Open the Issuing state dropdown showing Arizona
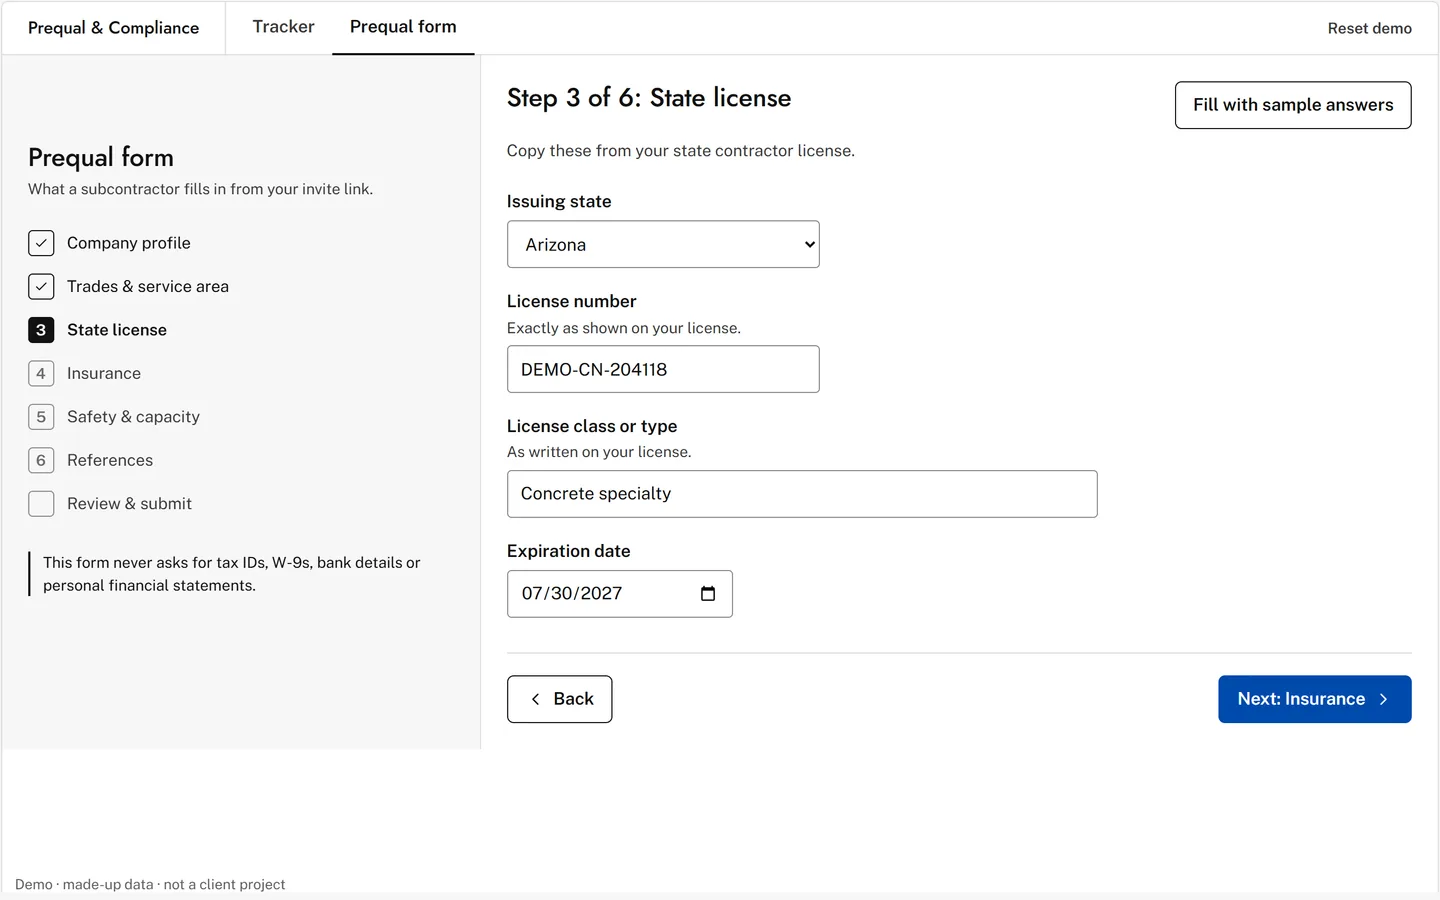Screen dimensions: 1440x900 (x=663, y=244)
